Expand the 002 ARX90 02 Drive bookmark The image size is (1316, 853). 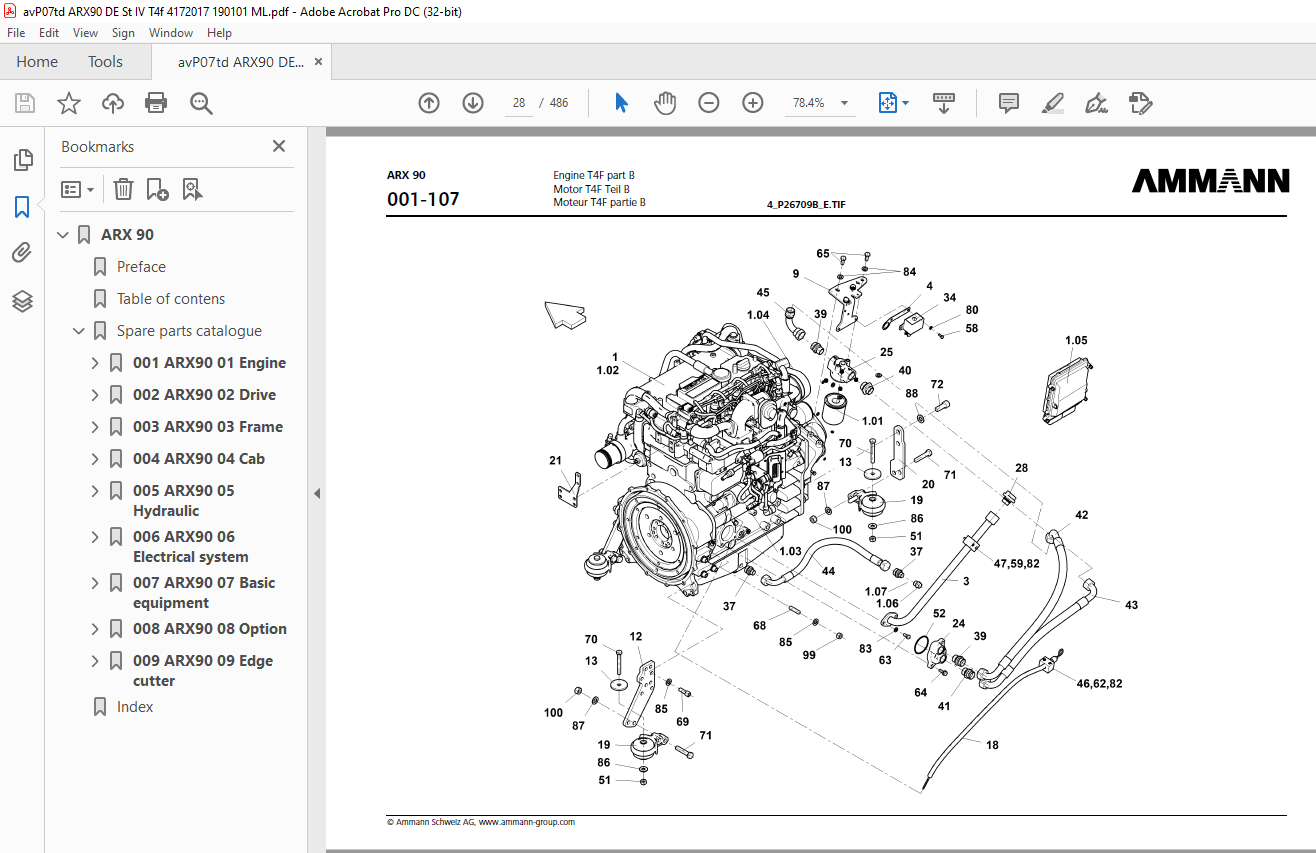pos(96,395)
